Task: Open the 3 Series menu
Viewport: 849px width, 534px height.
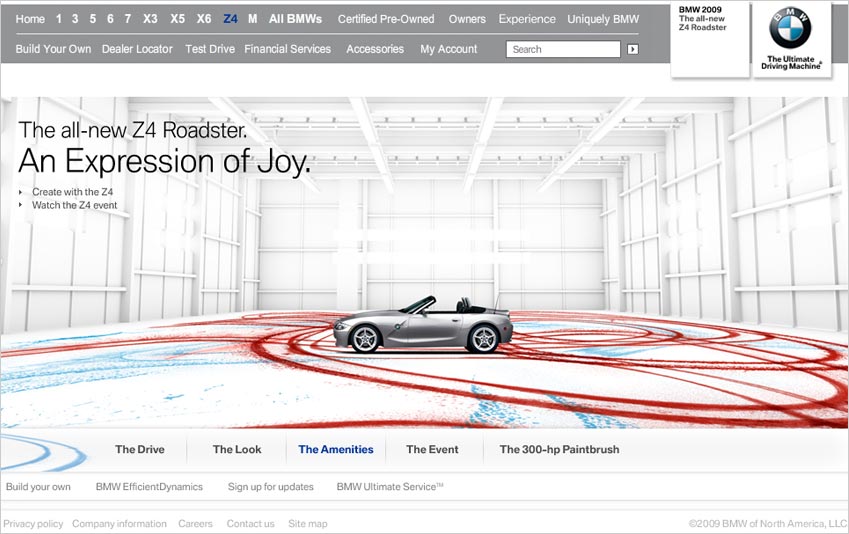Action: [75, 19]
